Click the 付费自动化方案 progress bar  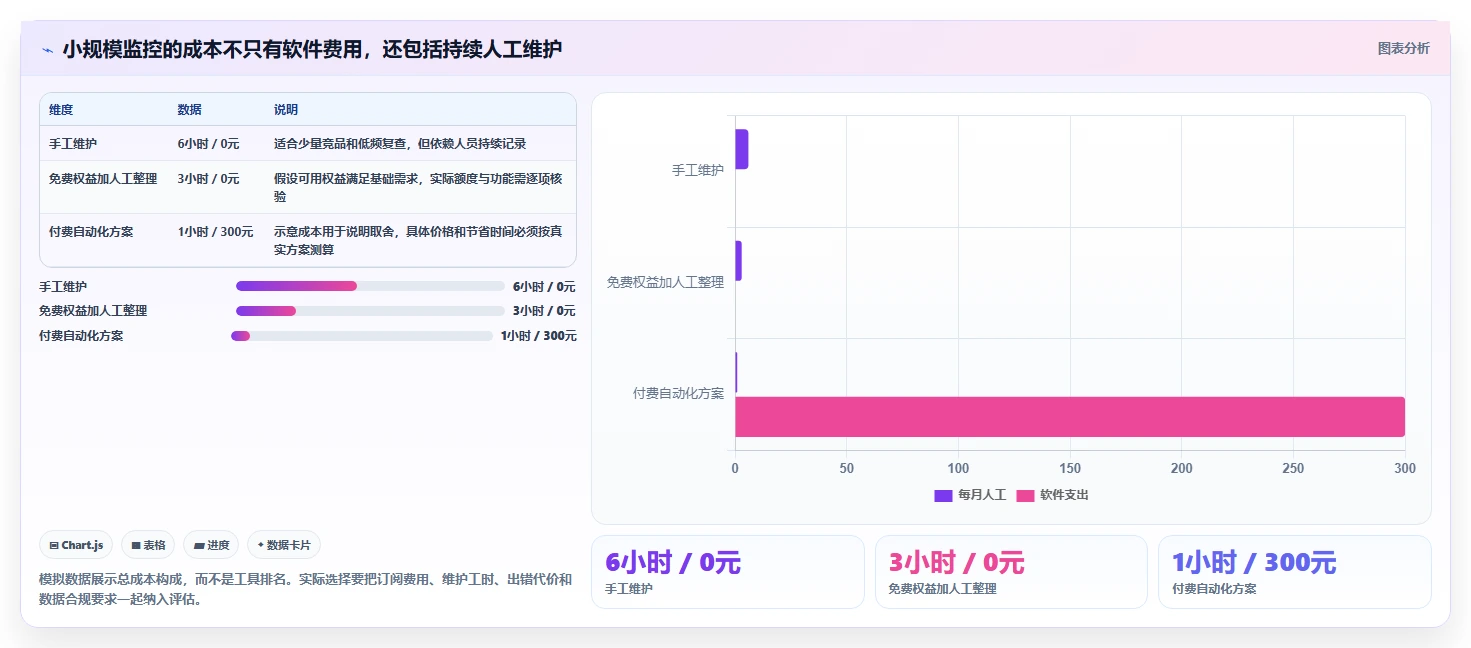(x=362, y=336)
